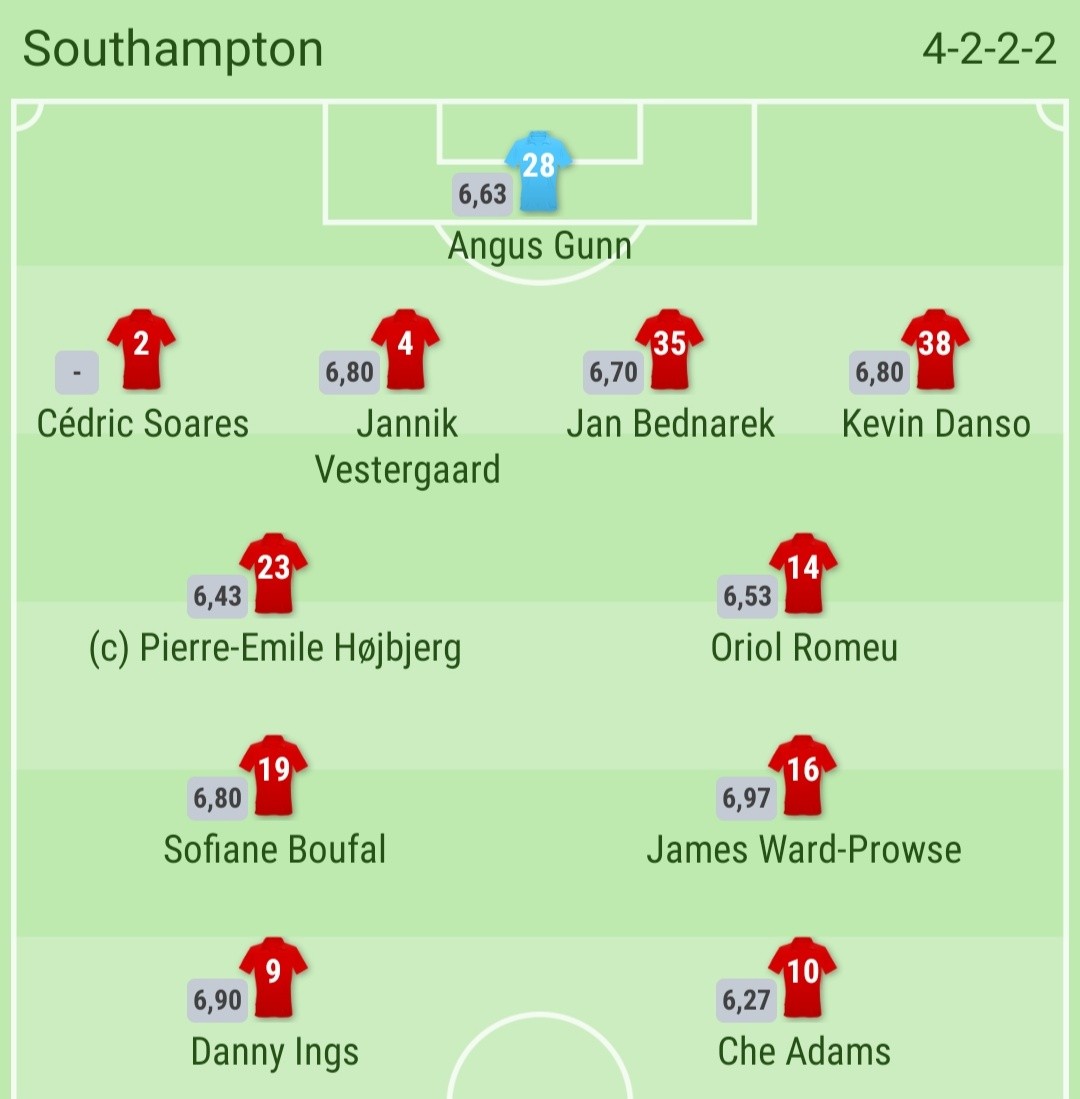Select Pierre-Emile Højbjerg's number 23 shirt

(273, 575)
